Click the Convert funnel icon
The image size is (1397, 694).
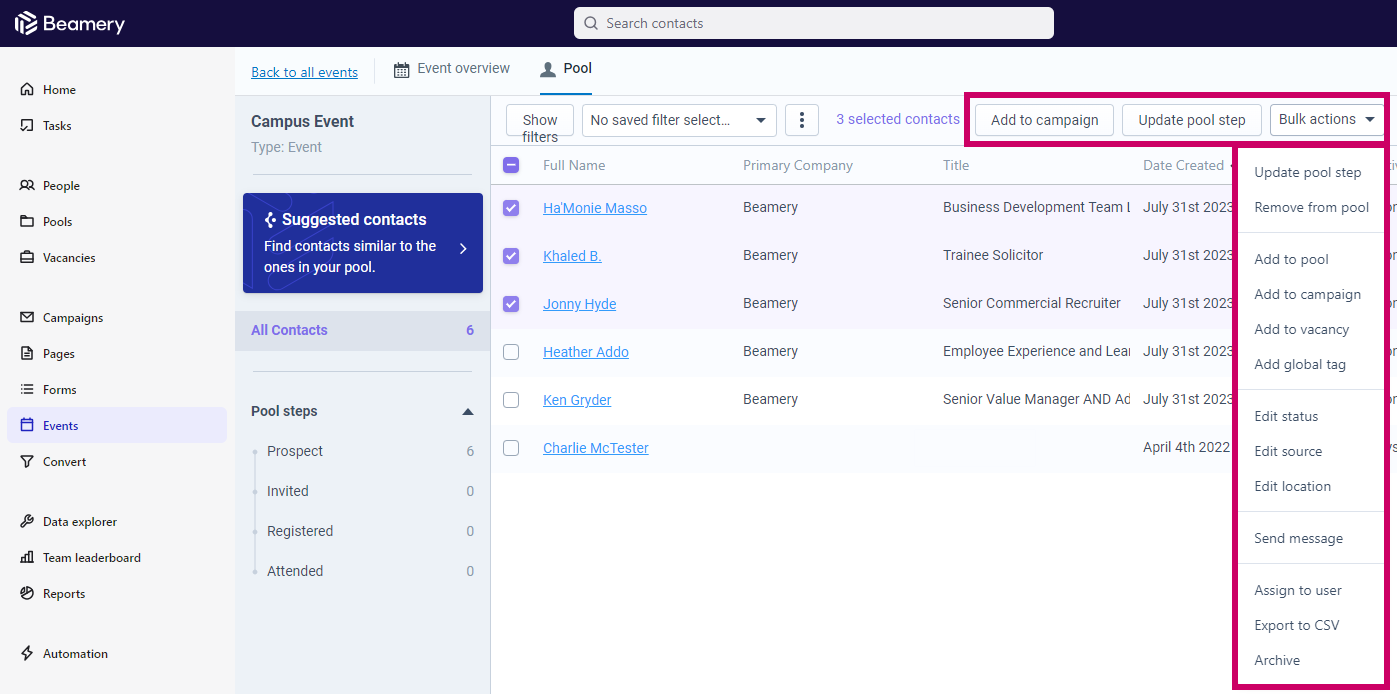coord(27,462)
